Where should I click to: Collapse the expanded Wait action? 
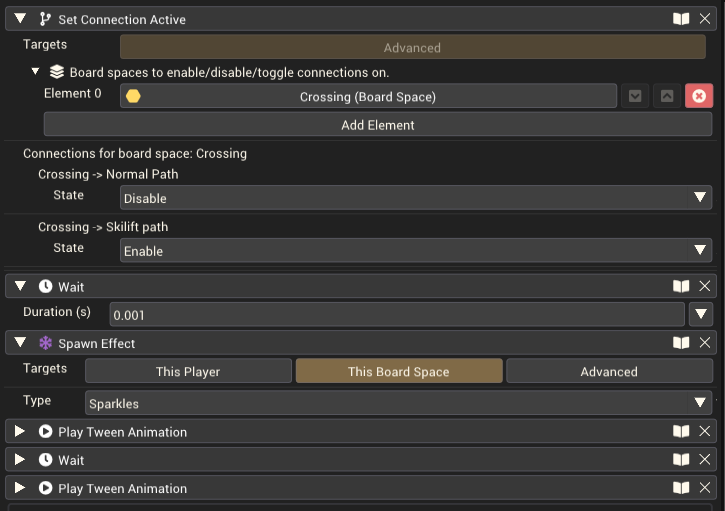20,286
